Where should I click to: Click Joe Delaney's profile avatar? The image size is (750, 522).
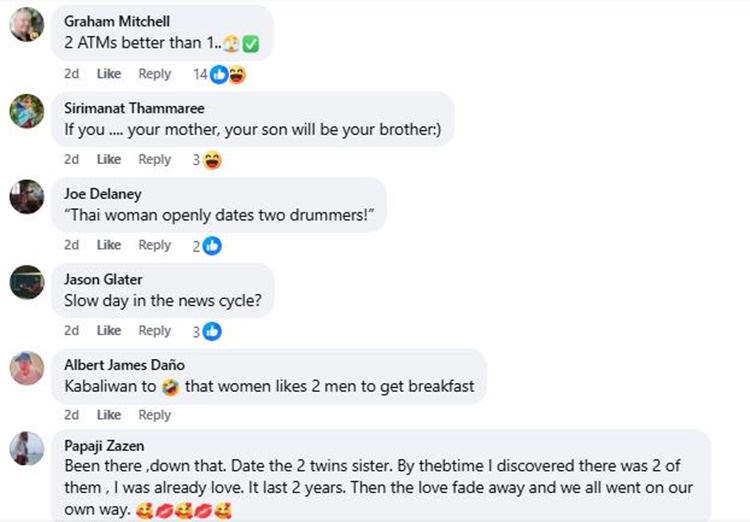click(x=27, y=196)
